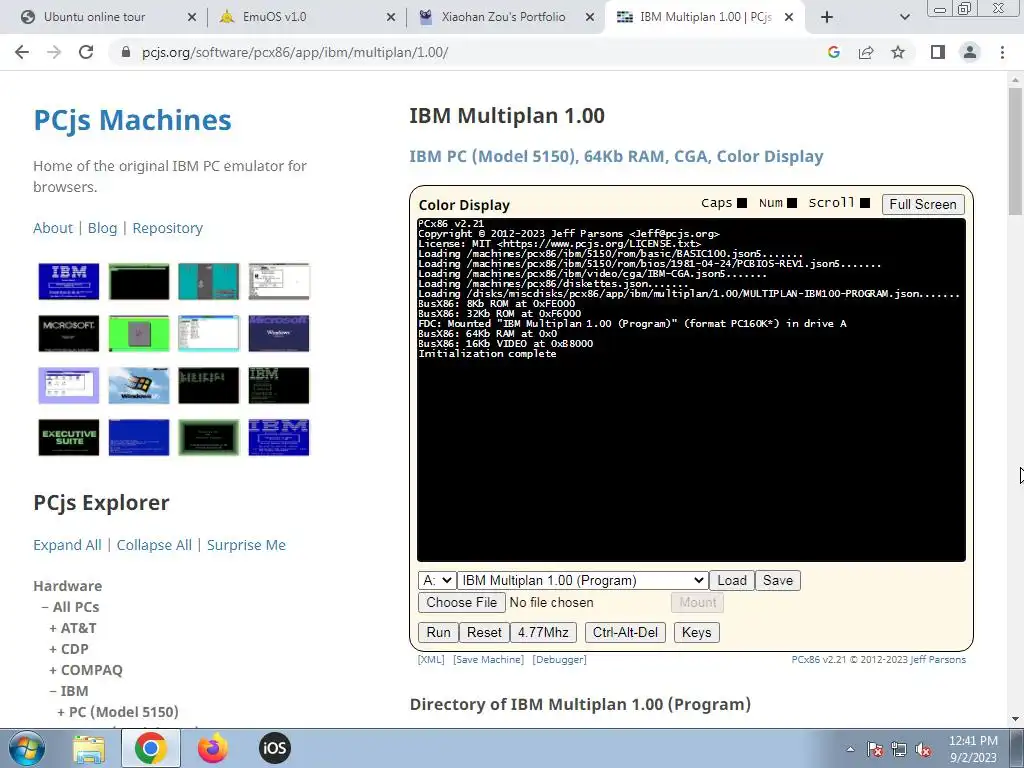The height and width of the screenshot is (768, 1024).
Task: Open the [XML] link
Action: point(431,660)
